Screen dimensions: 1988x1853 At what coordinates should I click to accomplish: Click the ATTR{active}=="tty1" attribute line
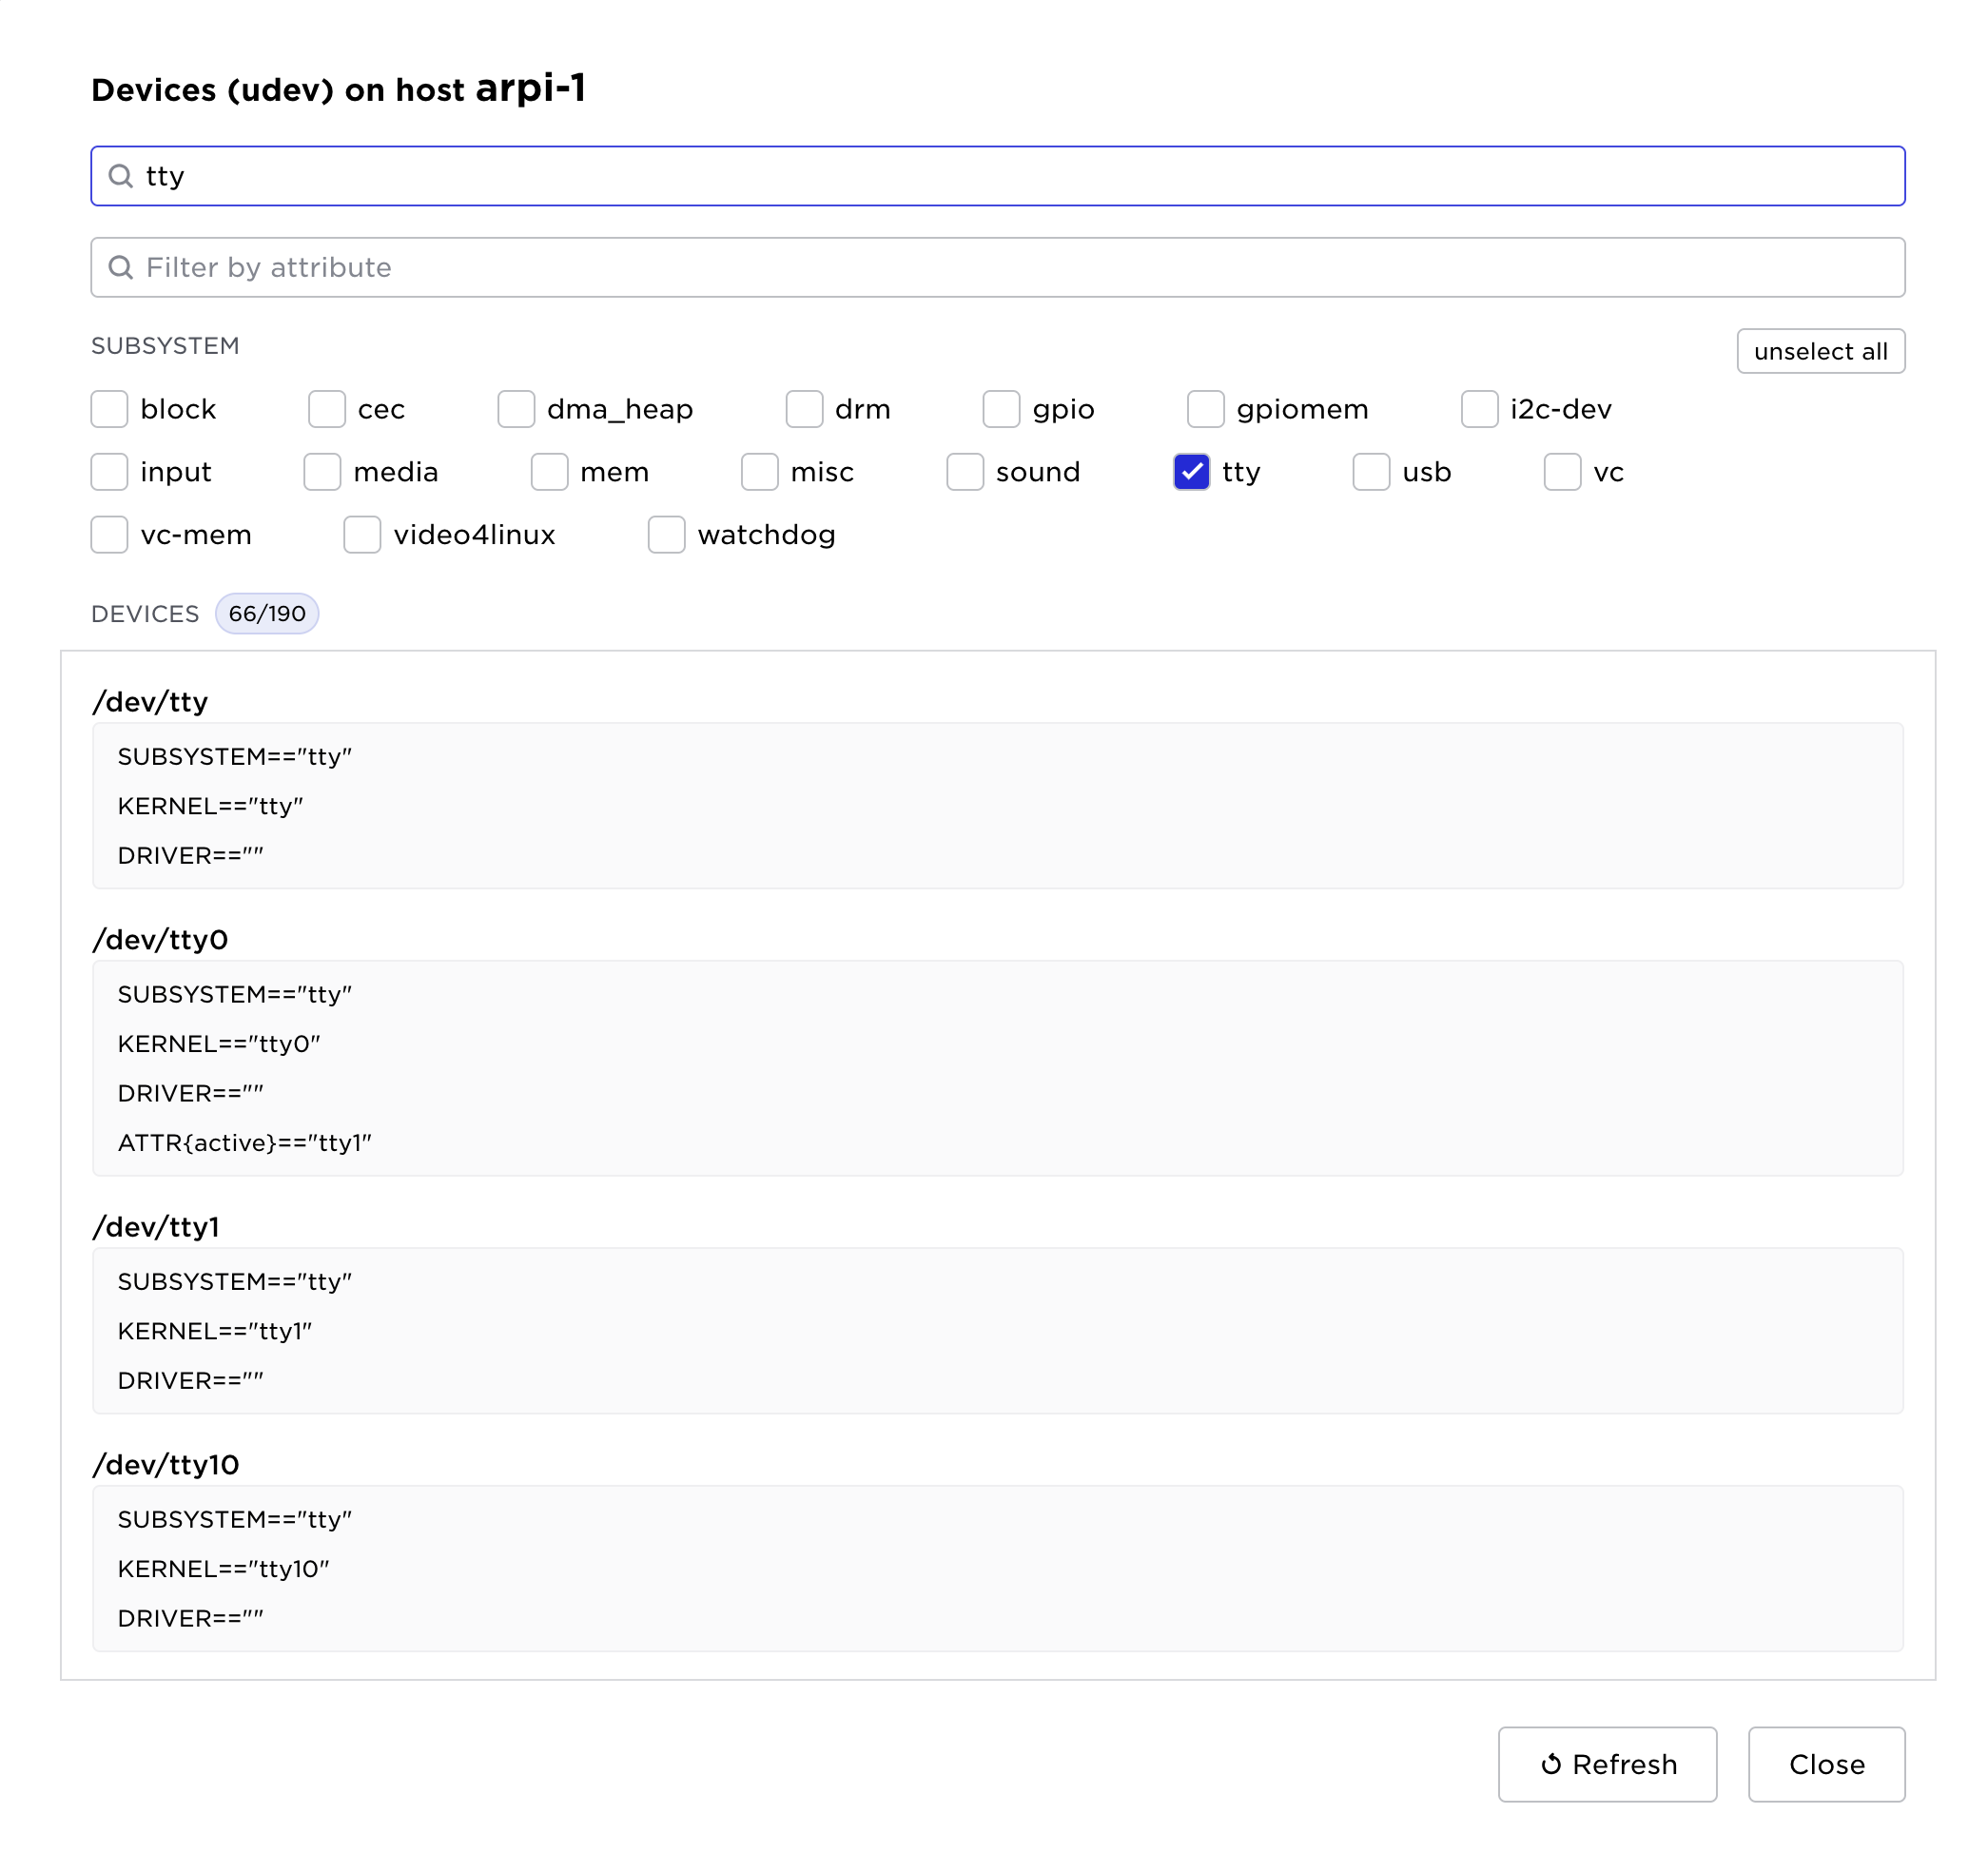[x=245, y=1143]
